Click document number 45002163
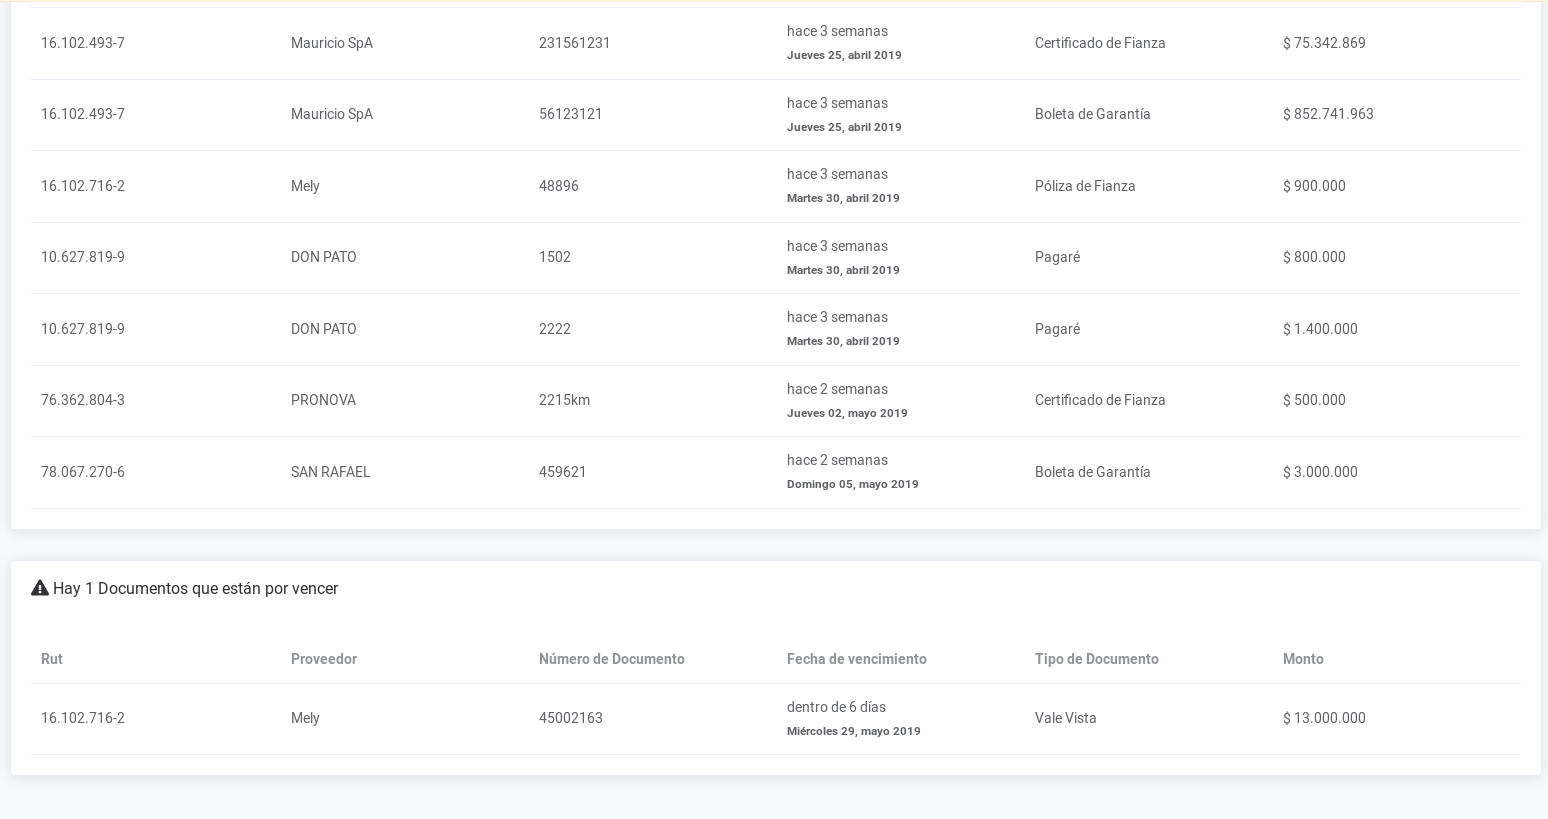The image size is (1548, 819). point(570,718)
